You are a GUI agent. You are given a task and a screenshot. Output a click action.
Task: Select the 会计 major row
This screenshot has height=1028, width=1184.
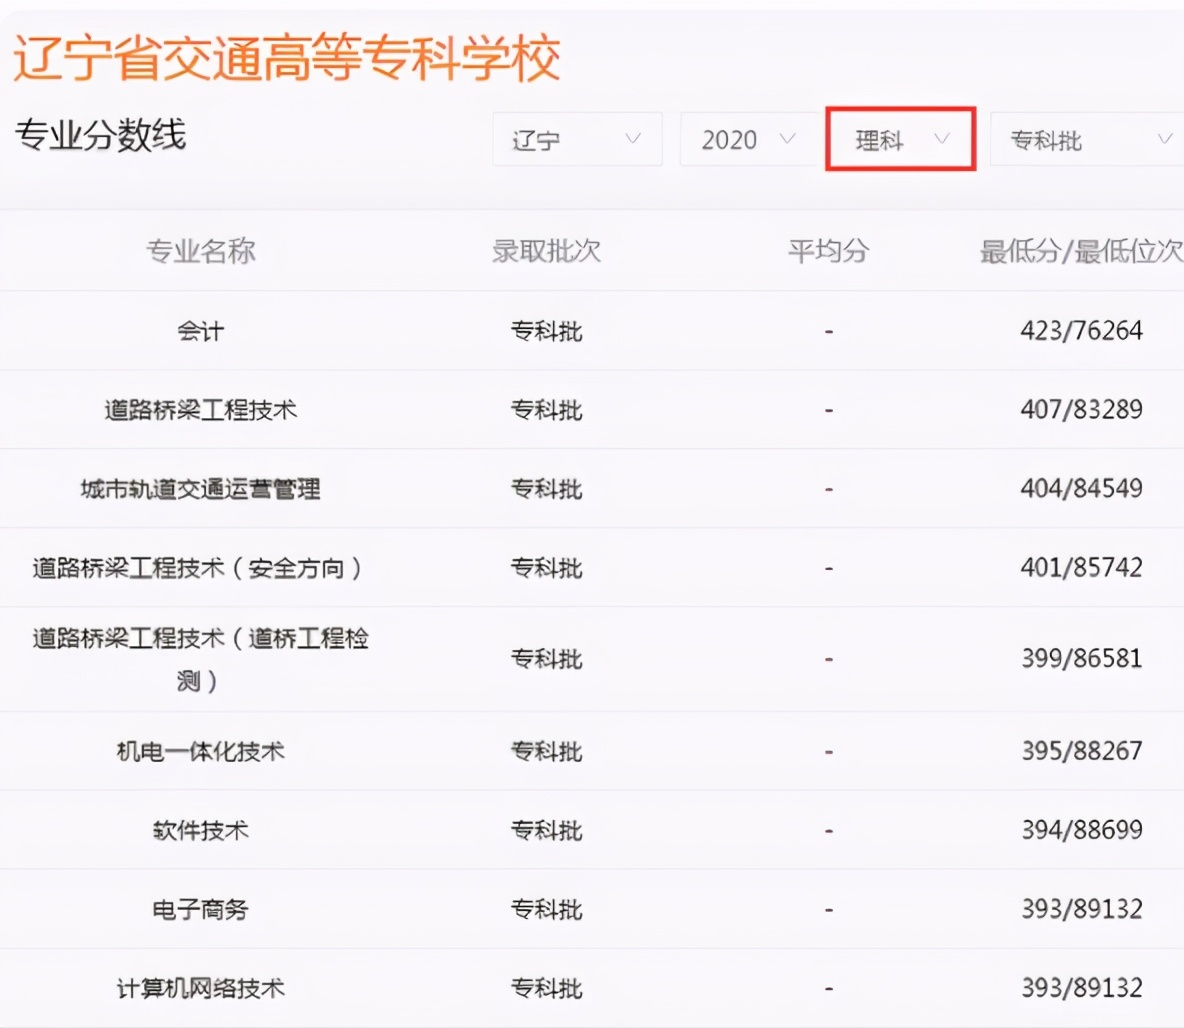200,330
